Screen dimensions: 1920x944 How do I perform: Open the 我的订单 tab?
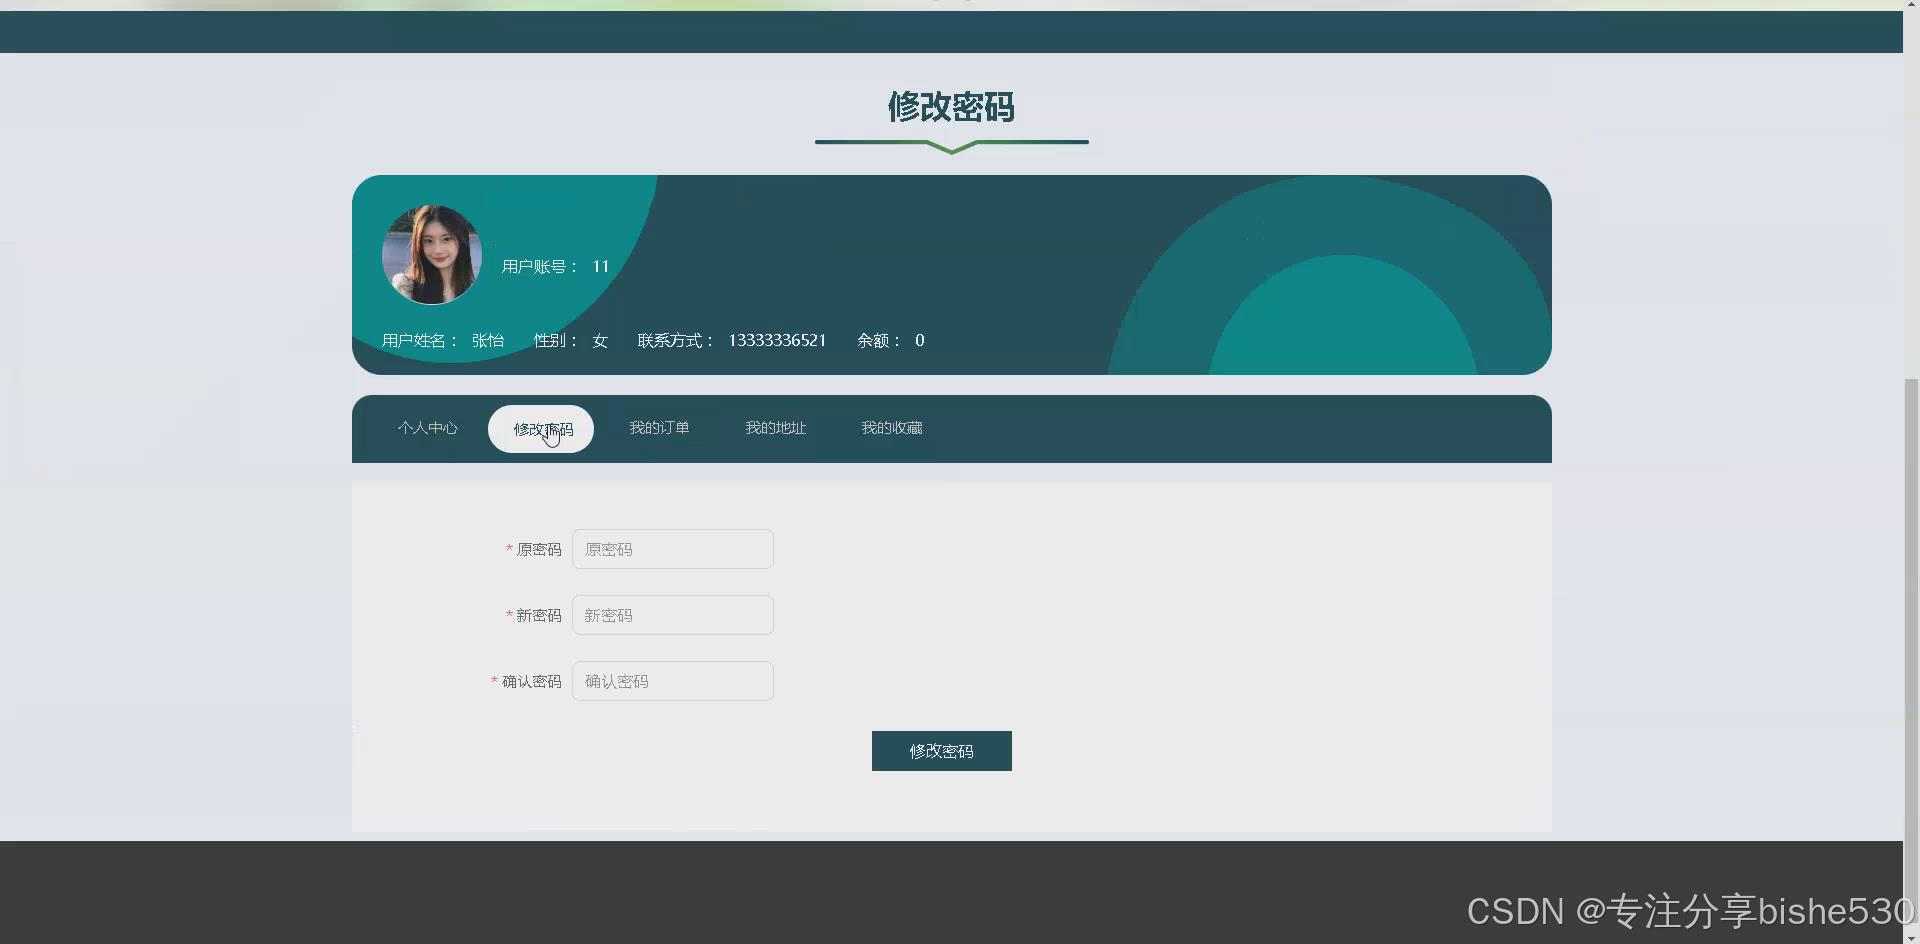click(x=659, y=428)
